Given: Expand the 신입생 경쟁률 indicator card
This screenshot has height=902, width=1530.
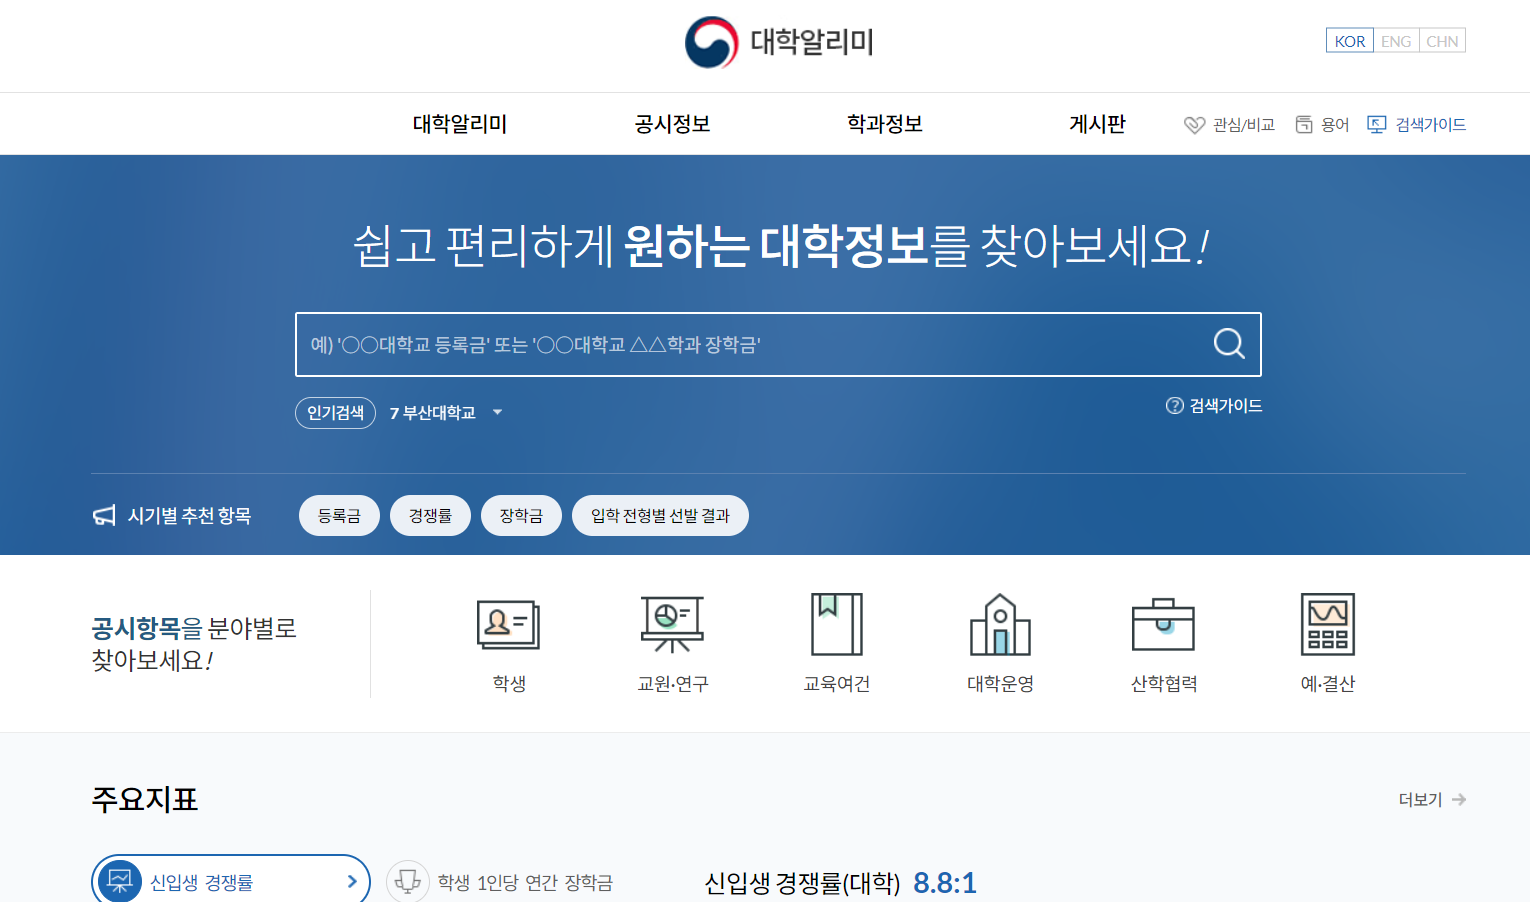Looking at the screenshot, I should tap(351, 881).
